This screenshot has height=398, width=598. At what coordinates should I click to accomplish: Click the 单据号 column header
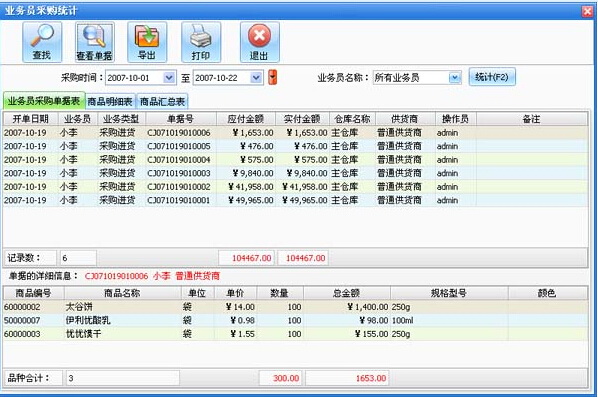(x=181, y=119)
